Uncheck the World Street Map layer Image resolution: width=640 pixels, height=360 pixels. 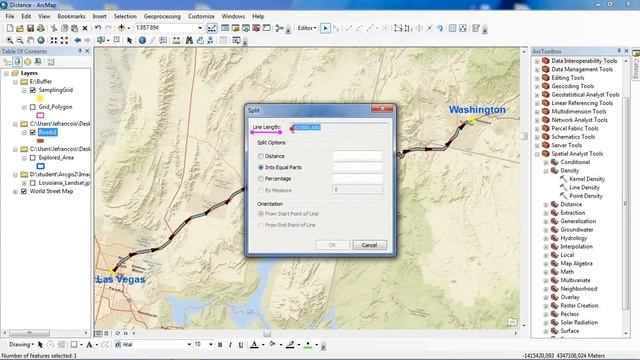[24, 191]
